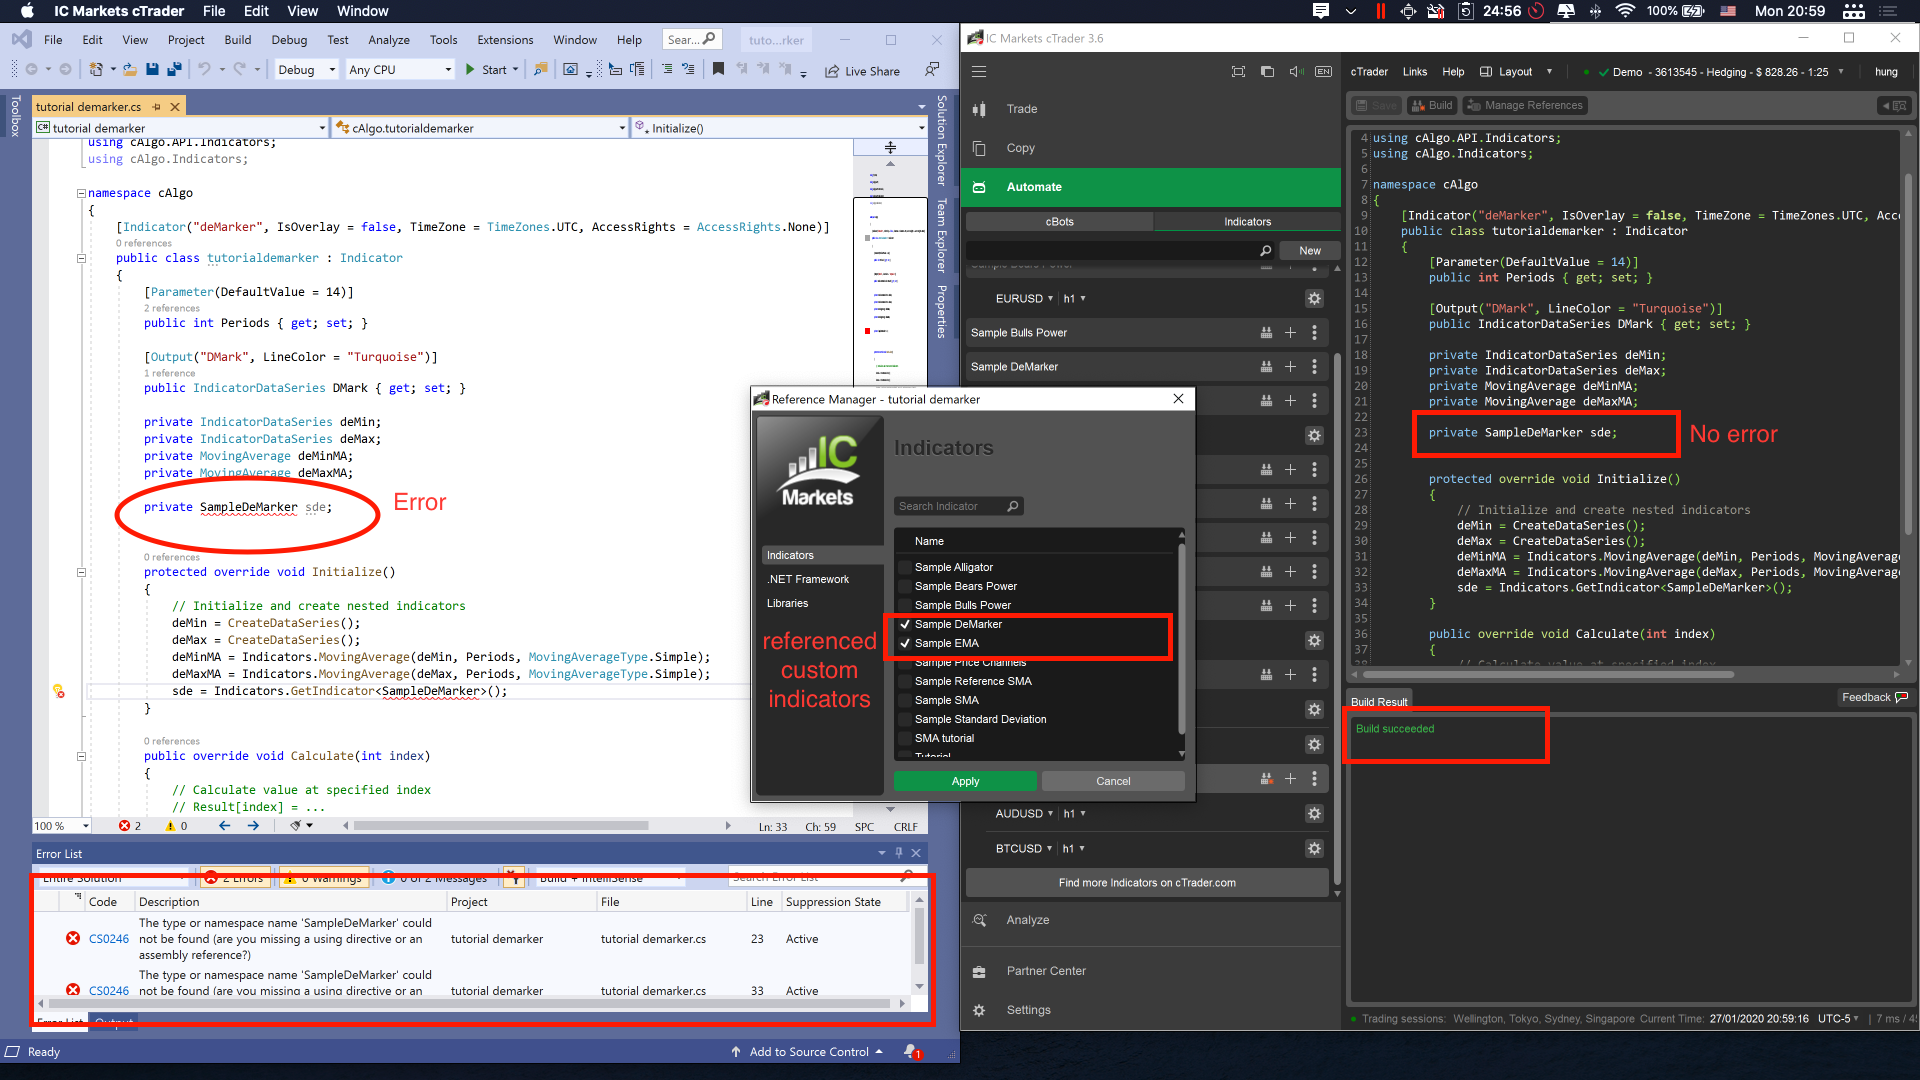The height and width of the screenshot is (1080, 1920).
Task: Click Save All icon in Visual Studio toolbar
Action: click(174, 69)
